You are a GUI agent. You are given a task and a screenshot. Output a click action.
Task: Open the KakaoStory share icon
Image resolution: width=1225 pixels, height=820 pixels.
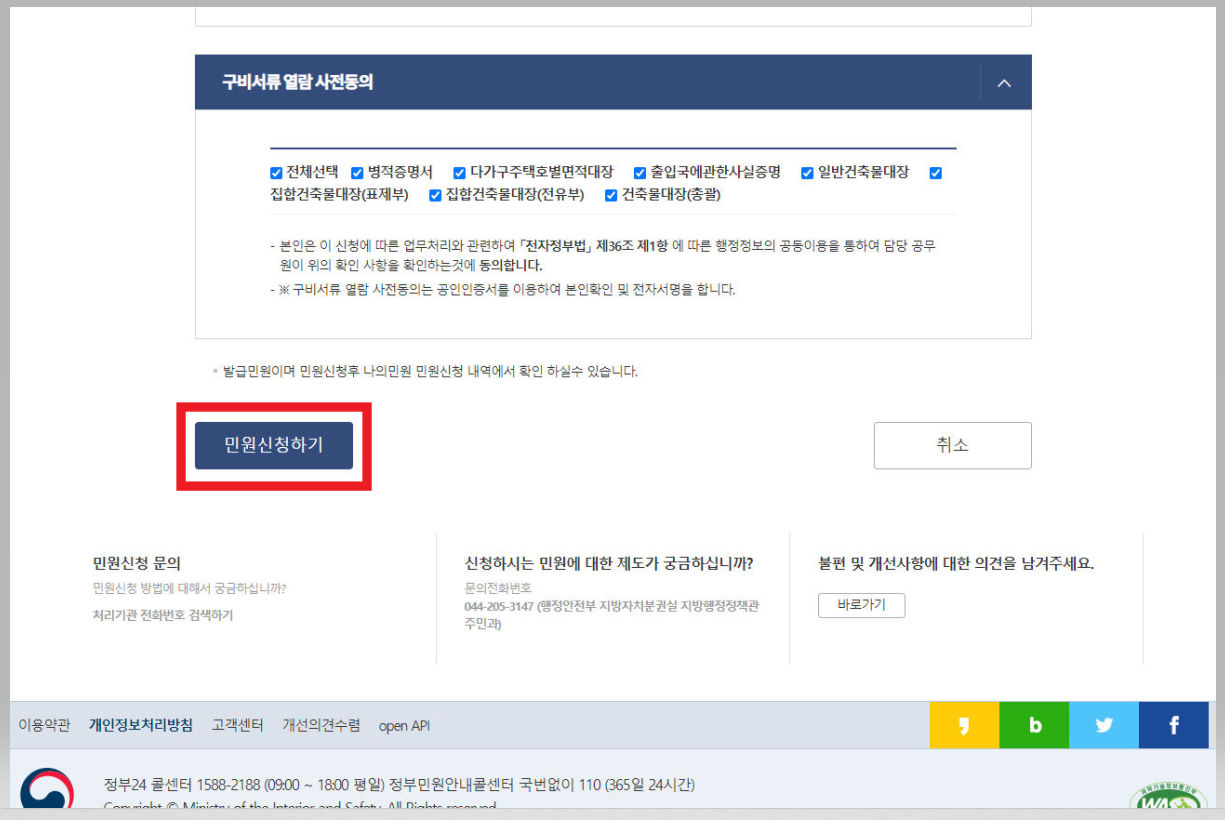tap(964, 725)
